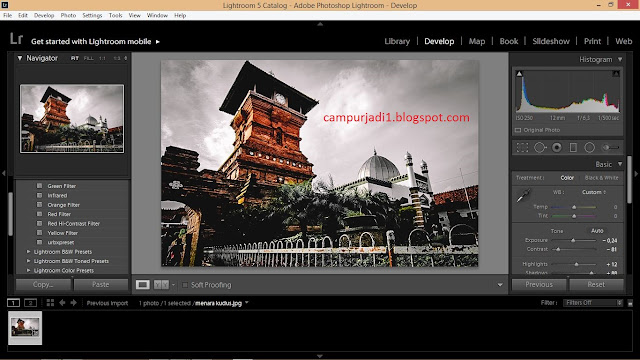Image resolution: width=640 pixels, height=360 pixels.
Task: Open Get started with Lightroom mobile
Action: coord(95,41)
